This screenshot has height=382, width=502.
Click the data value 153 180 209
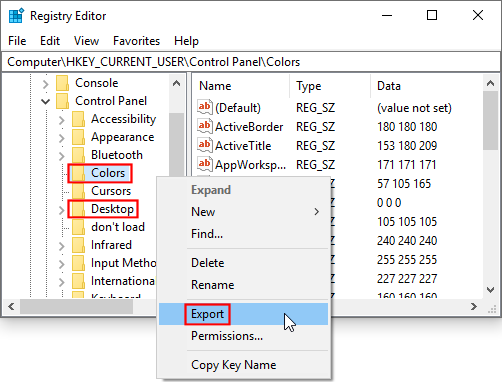coord(407,146)
